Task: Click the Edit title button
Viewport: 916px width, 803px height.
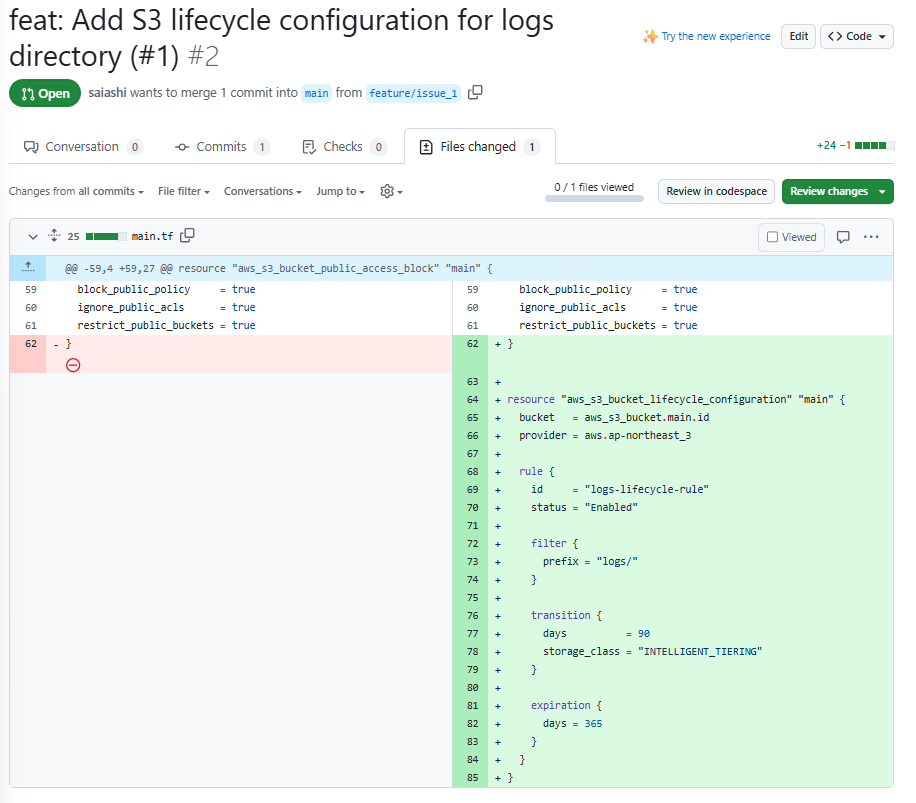Action: click(x=798, y=36)
